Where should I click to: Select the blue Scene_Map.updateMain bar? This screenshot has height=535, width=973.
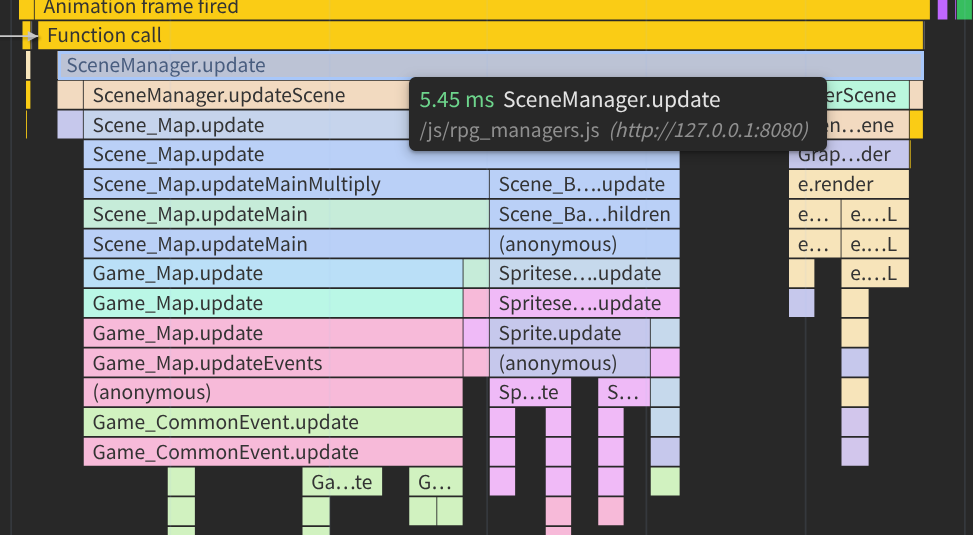(286, 244)
